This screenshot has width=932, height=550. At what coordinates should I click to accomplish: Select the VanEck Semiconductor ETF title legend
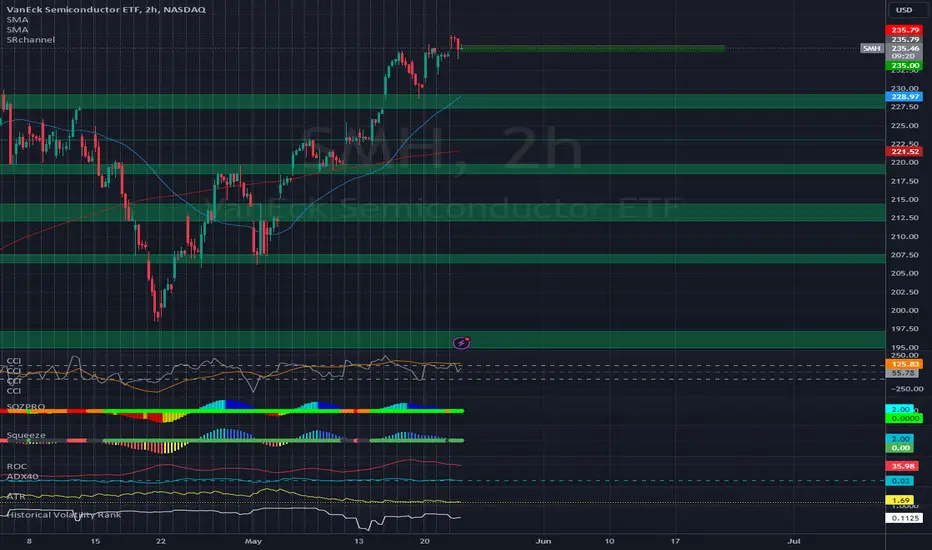click(x=106, y=10)
